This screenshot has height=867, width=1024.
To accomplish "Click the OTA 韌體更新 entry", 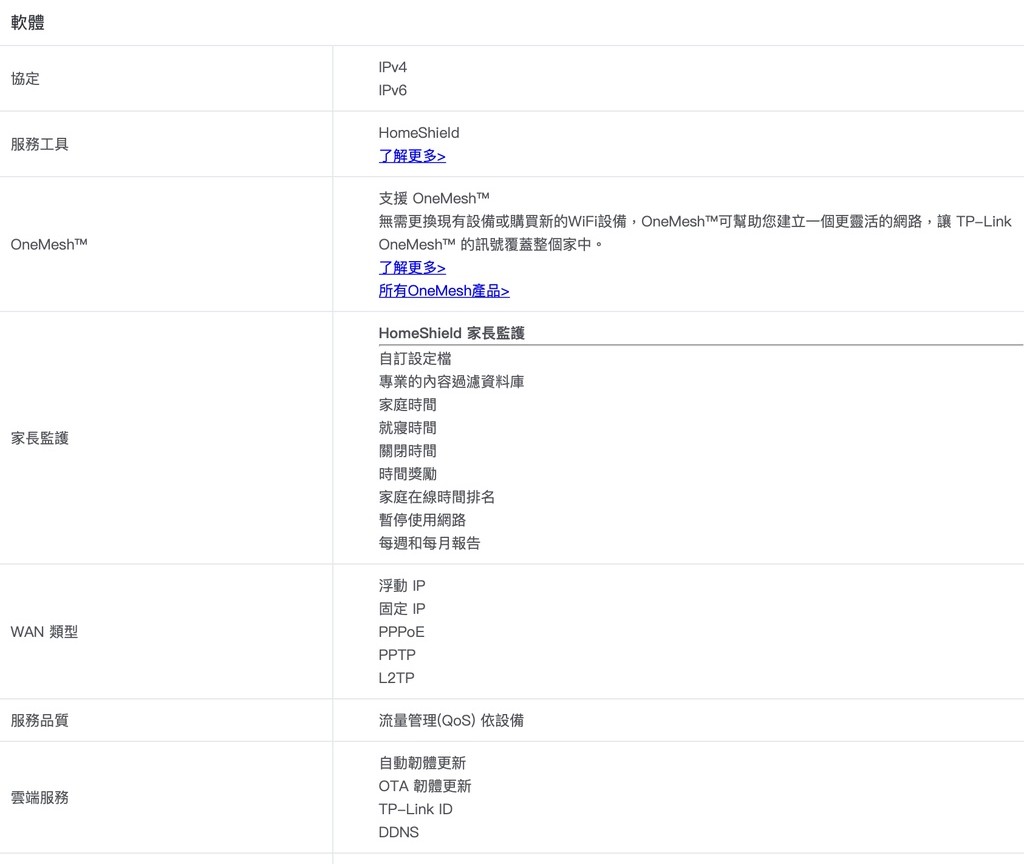I will tap(424, 786).
